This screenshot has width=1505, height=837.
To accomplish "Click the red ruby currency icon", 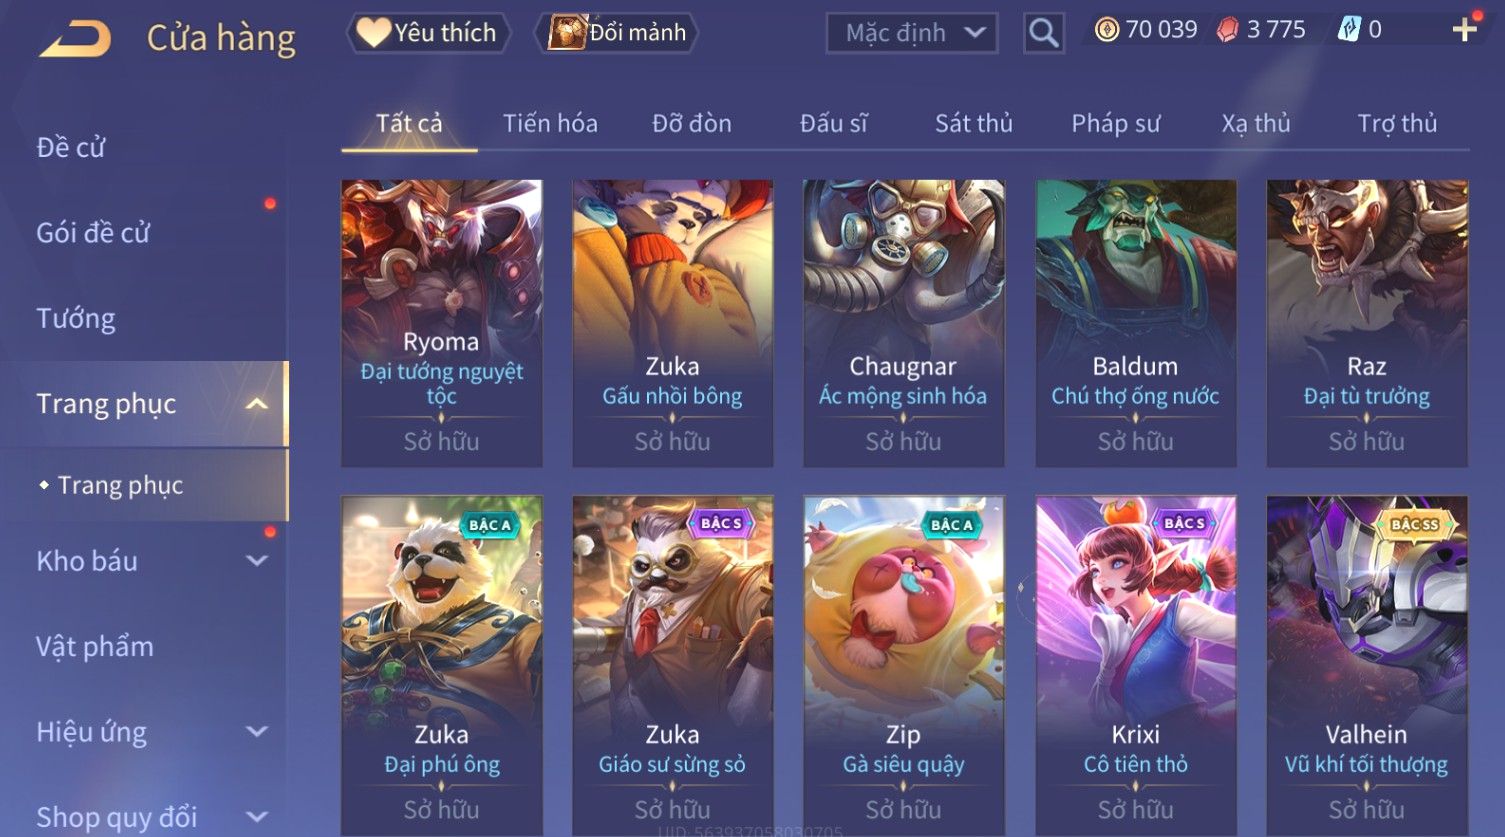I will tap(1227, 30).
